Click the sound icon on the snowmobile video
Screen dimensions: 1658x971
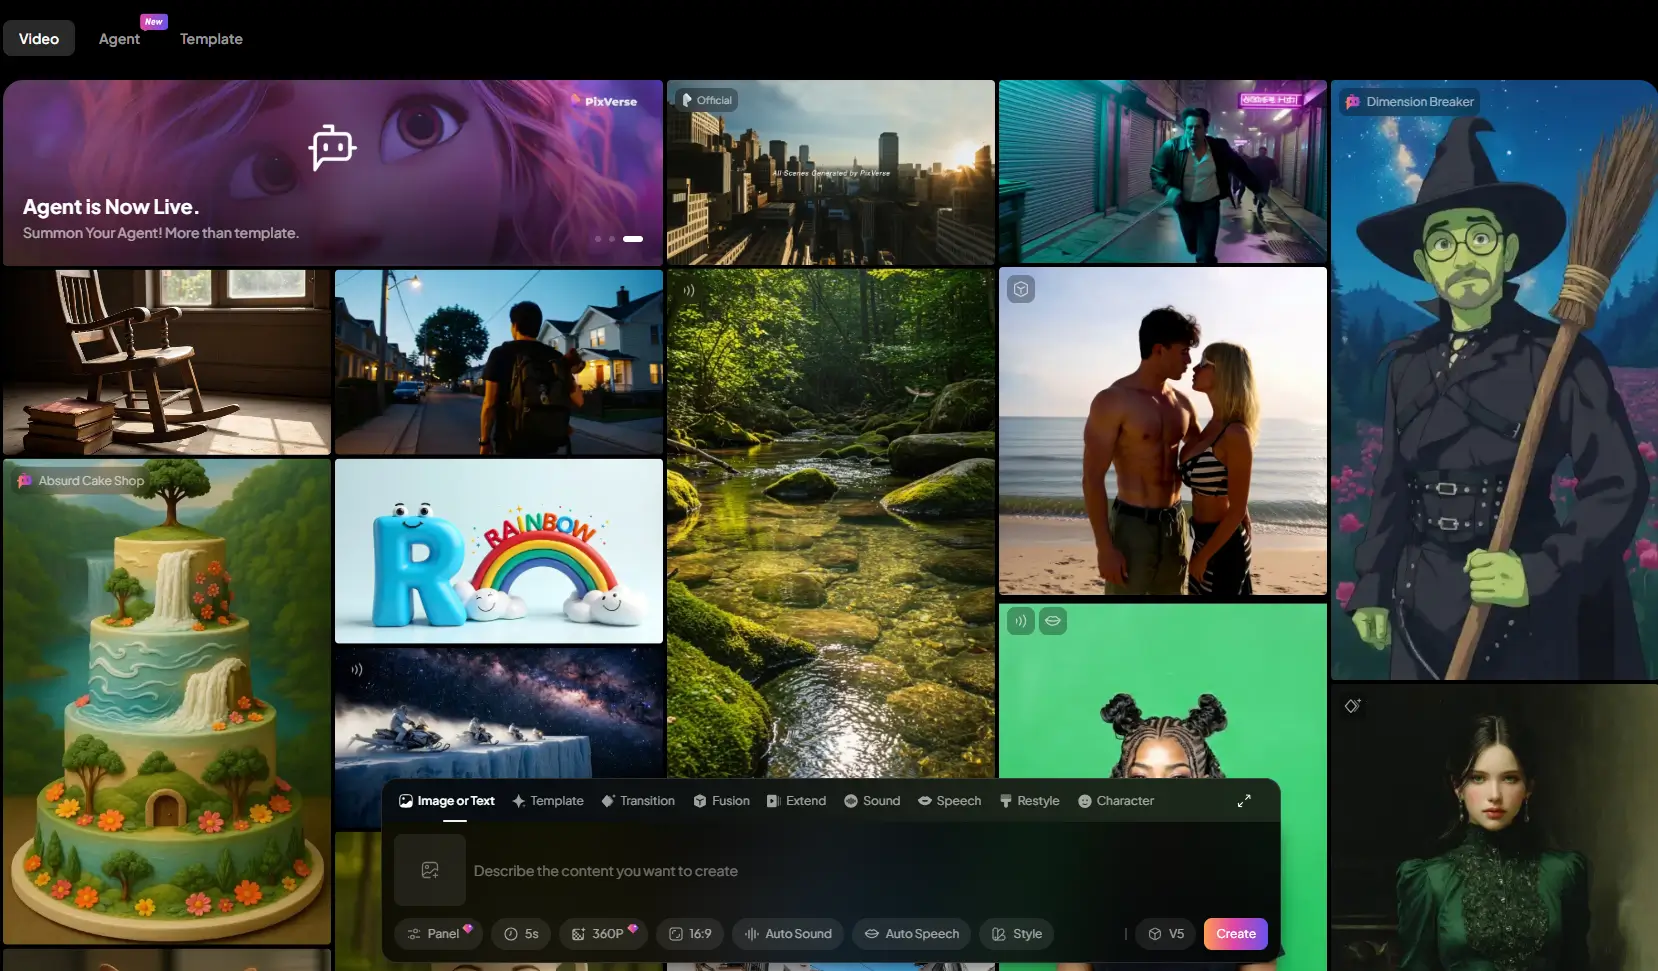pyautogui.click(x=356, y=670)
